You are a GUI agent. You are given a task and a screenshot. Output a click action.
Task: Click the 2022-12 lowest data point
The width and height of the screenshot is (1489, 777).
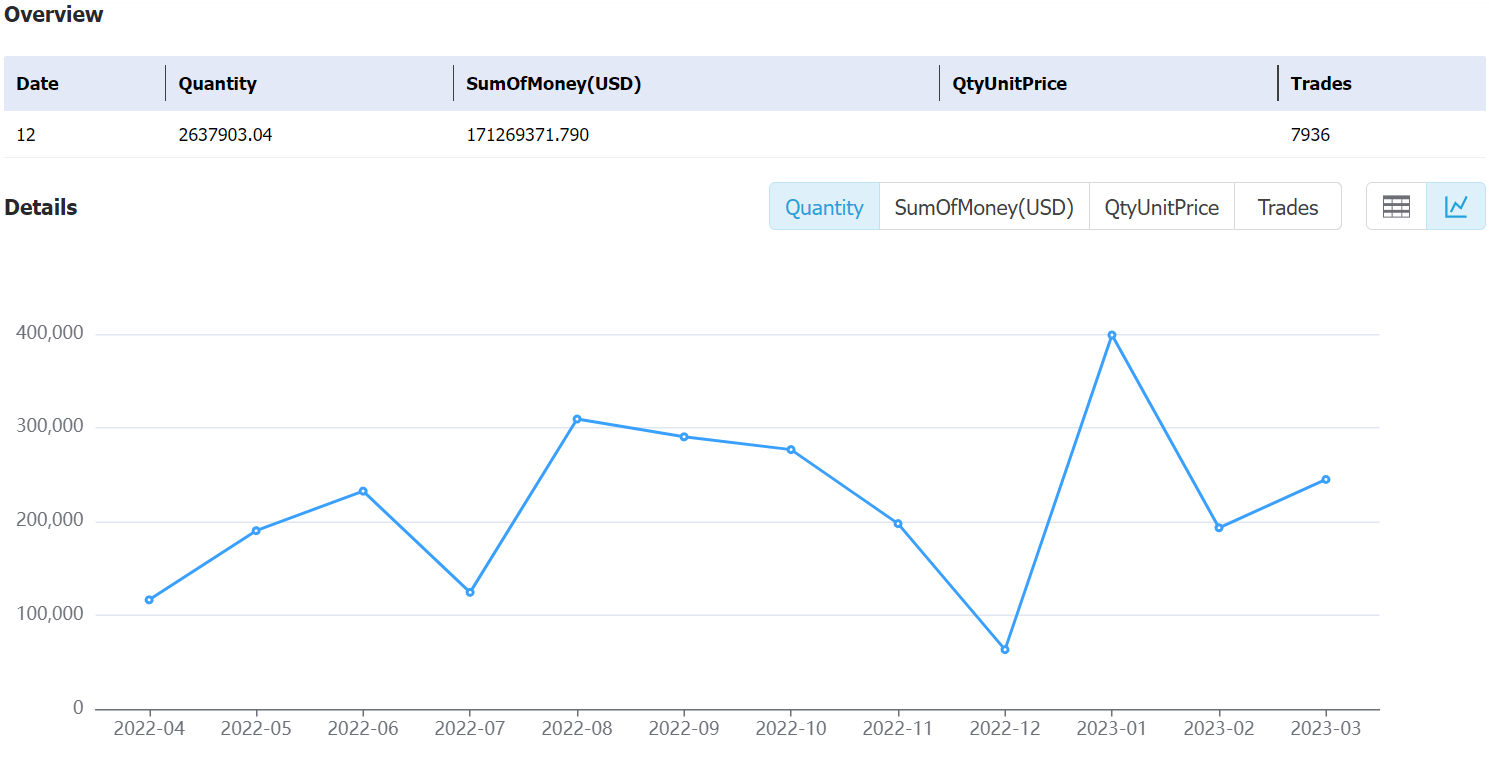click(1005, 650)
